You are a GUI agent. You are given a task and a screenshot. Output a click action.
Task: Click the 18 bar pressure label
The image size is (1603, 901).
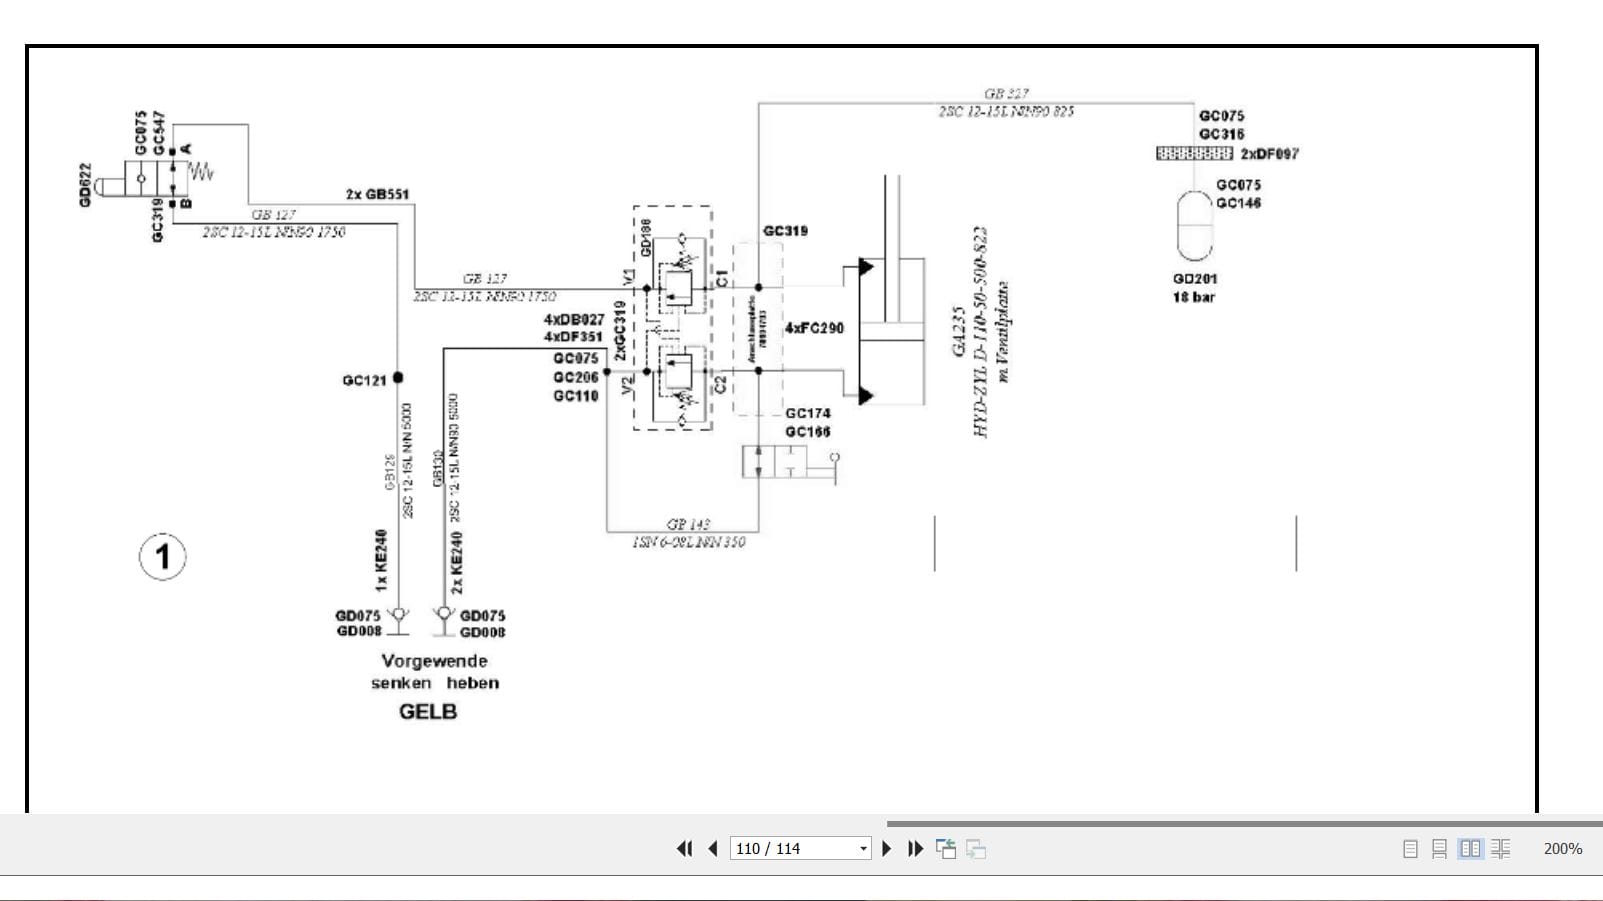(x=1194, y=297)
